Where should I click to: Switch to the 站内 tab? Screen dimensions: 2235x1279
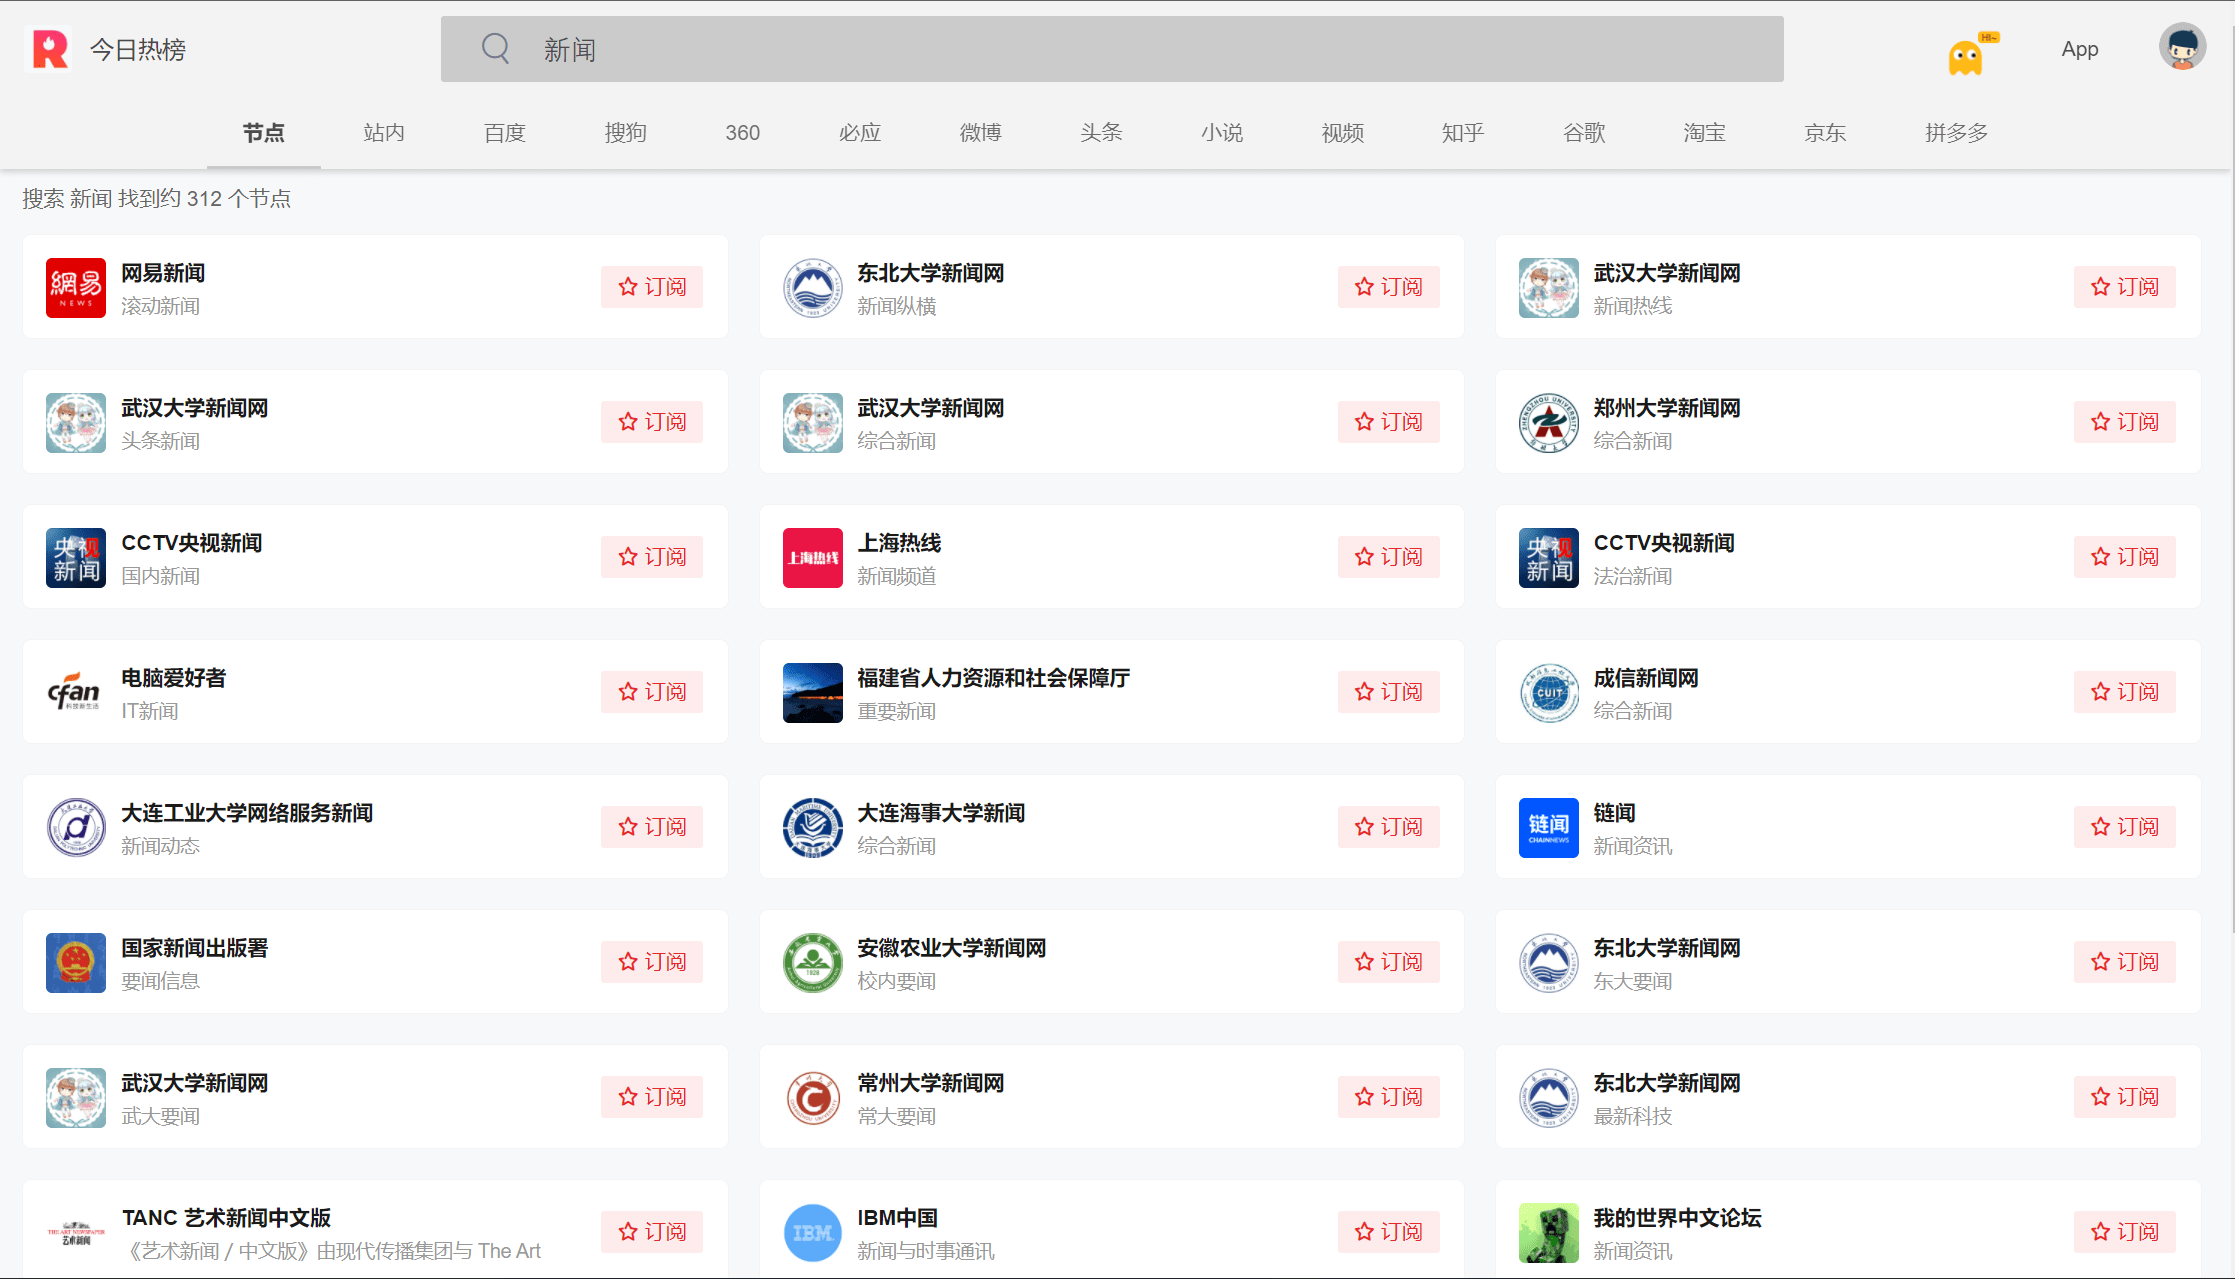point(384,133)
